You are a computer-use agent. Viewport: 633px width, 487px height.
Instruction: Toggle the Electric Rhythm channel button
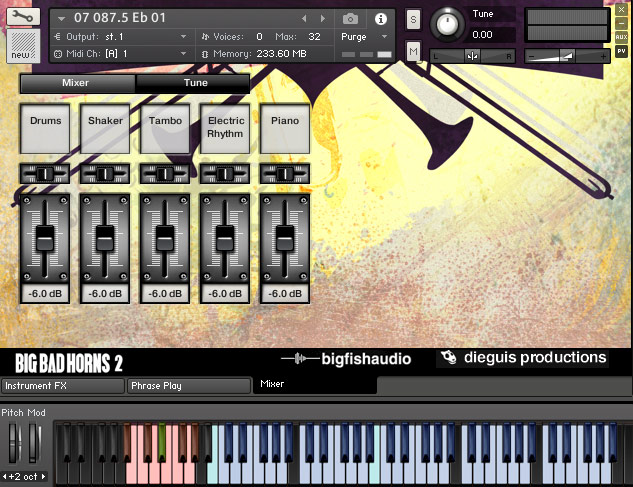225,128
